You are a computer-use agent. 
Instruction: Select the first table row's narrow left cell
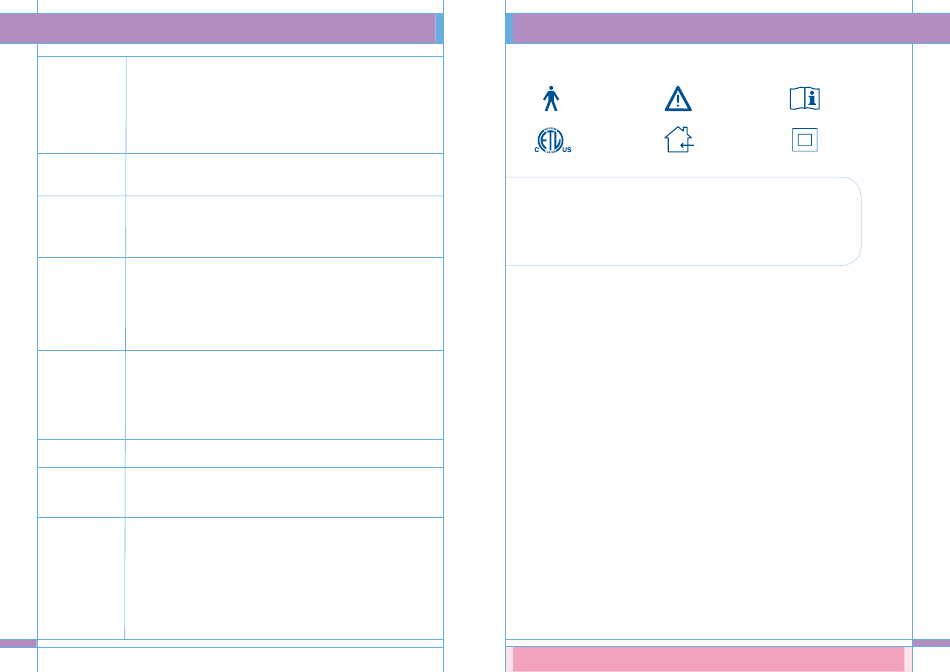pyautogui.click(x=82, y=105)
